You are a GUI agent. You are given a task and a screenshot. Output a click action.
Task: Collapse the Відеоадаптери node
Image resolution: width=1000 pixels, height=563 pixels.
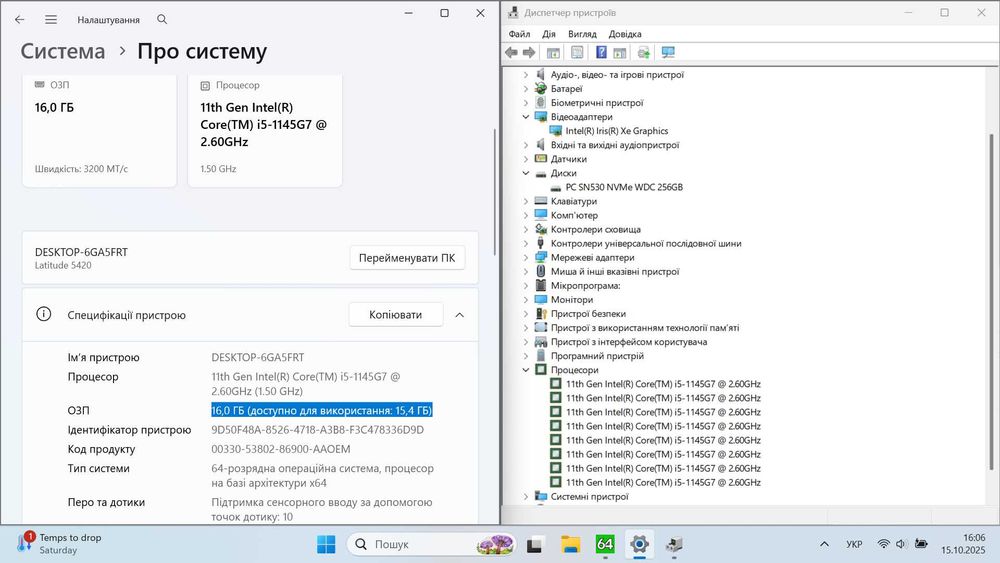(x=526, y=117)
